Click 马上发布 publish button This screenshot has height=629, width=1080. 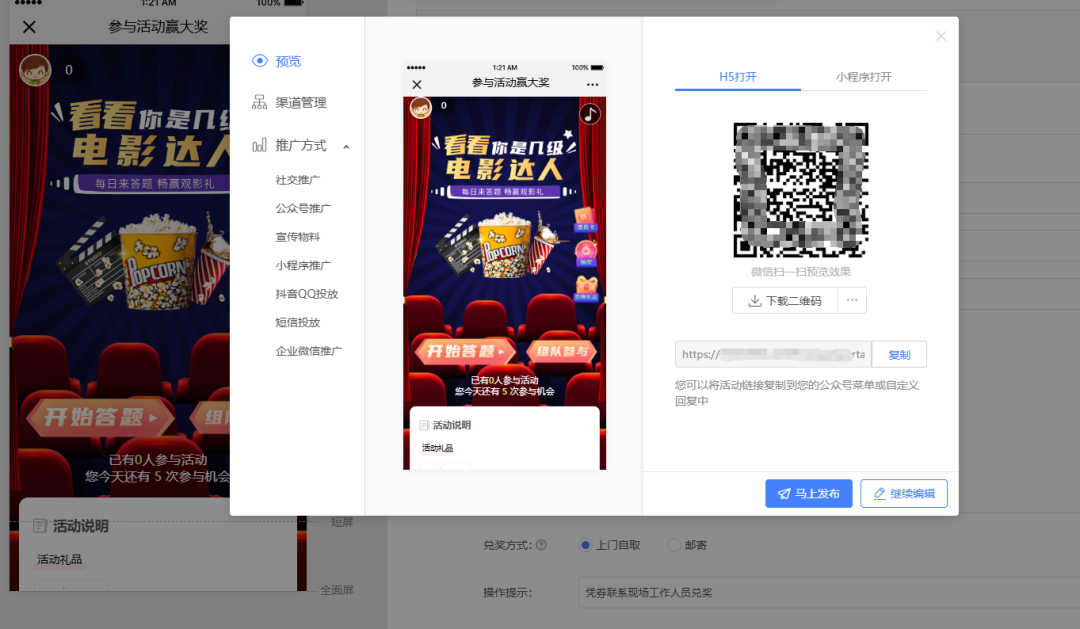point(809,493)
